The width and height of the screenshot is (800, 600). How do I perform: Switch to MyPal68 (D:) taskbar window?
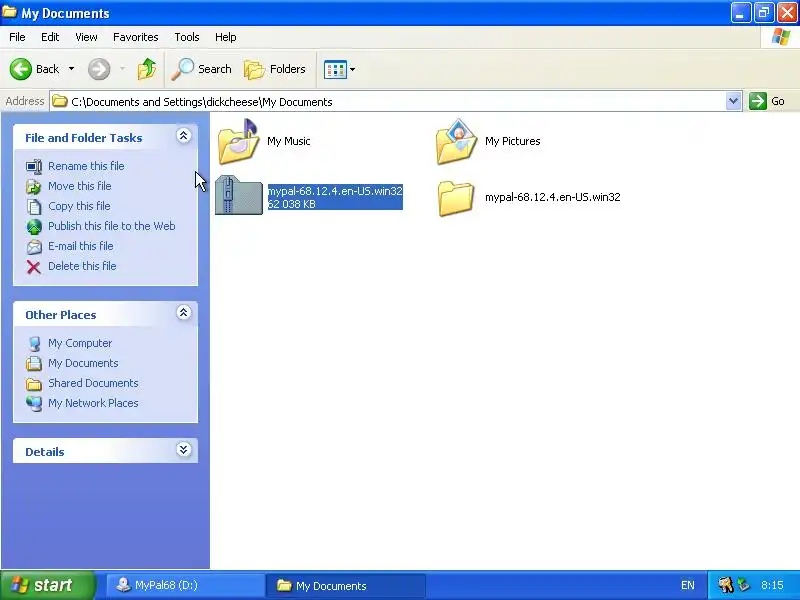coord(185,585)
